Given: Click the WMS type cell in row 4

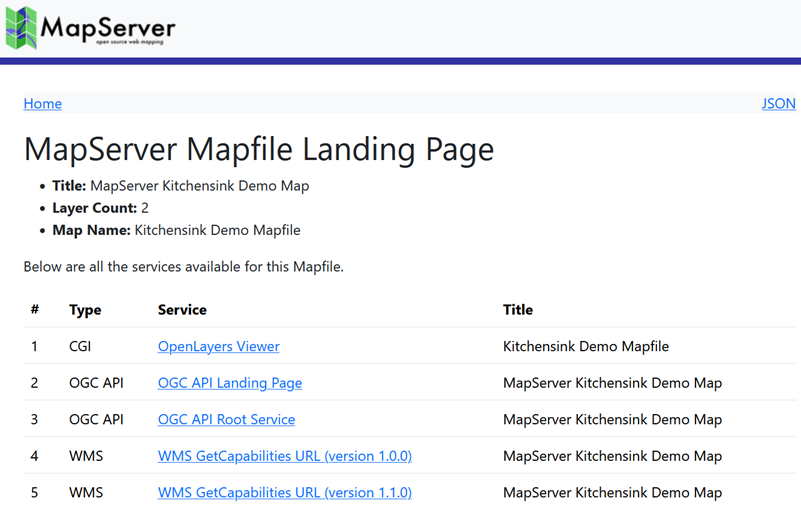Looking at the screenshot, I should point(85,456).
